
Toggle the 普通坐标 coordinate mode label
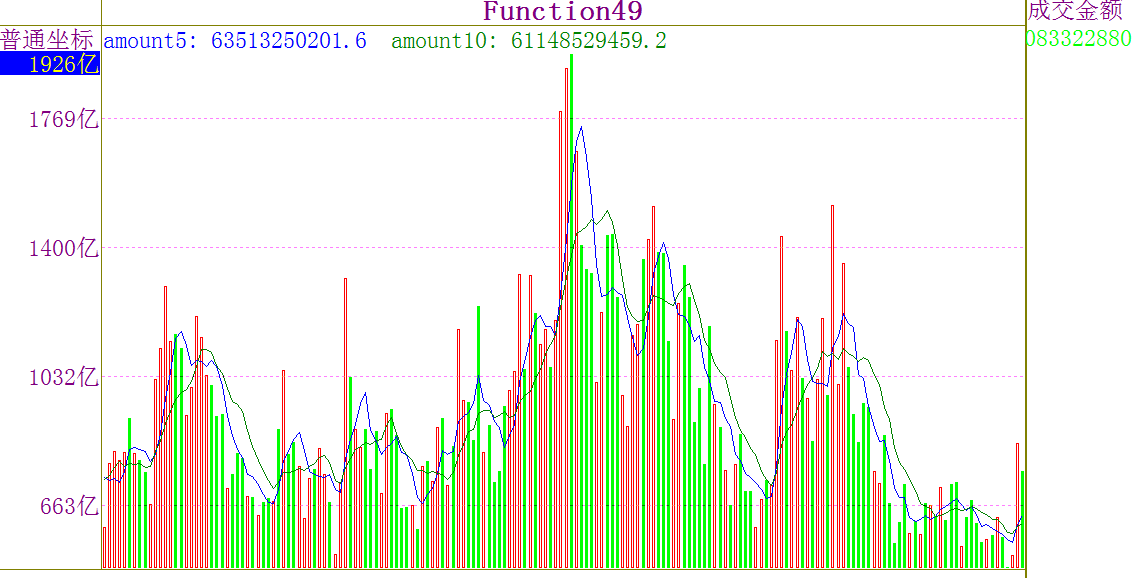tap(47, 40)
